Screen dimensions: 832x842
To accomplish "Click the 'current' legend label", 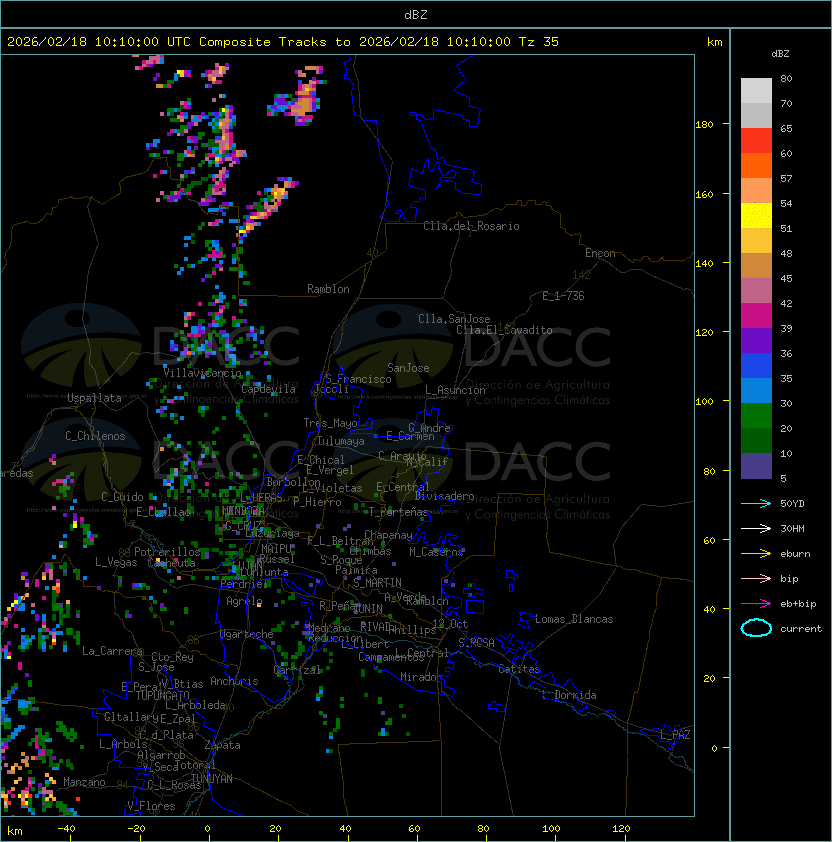I will click(801, 629).
